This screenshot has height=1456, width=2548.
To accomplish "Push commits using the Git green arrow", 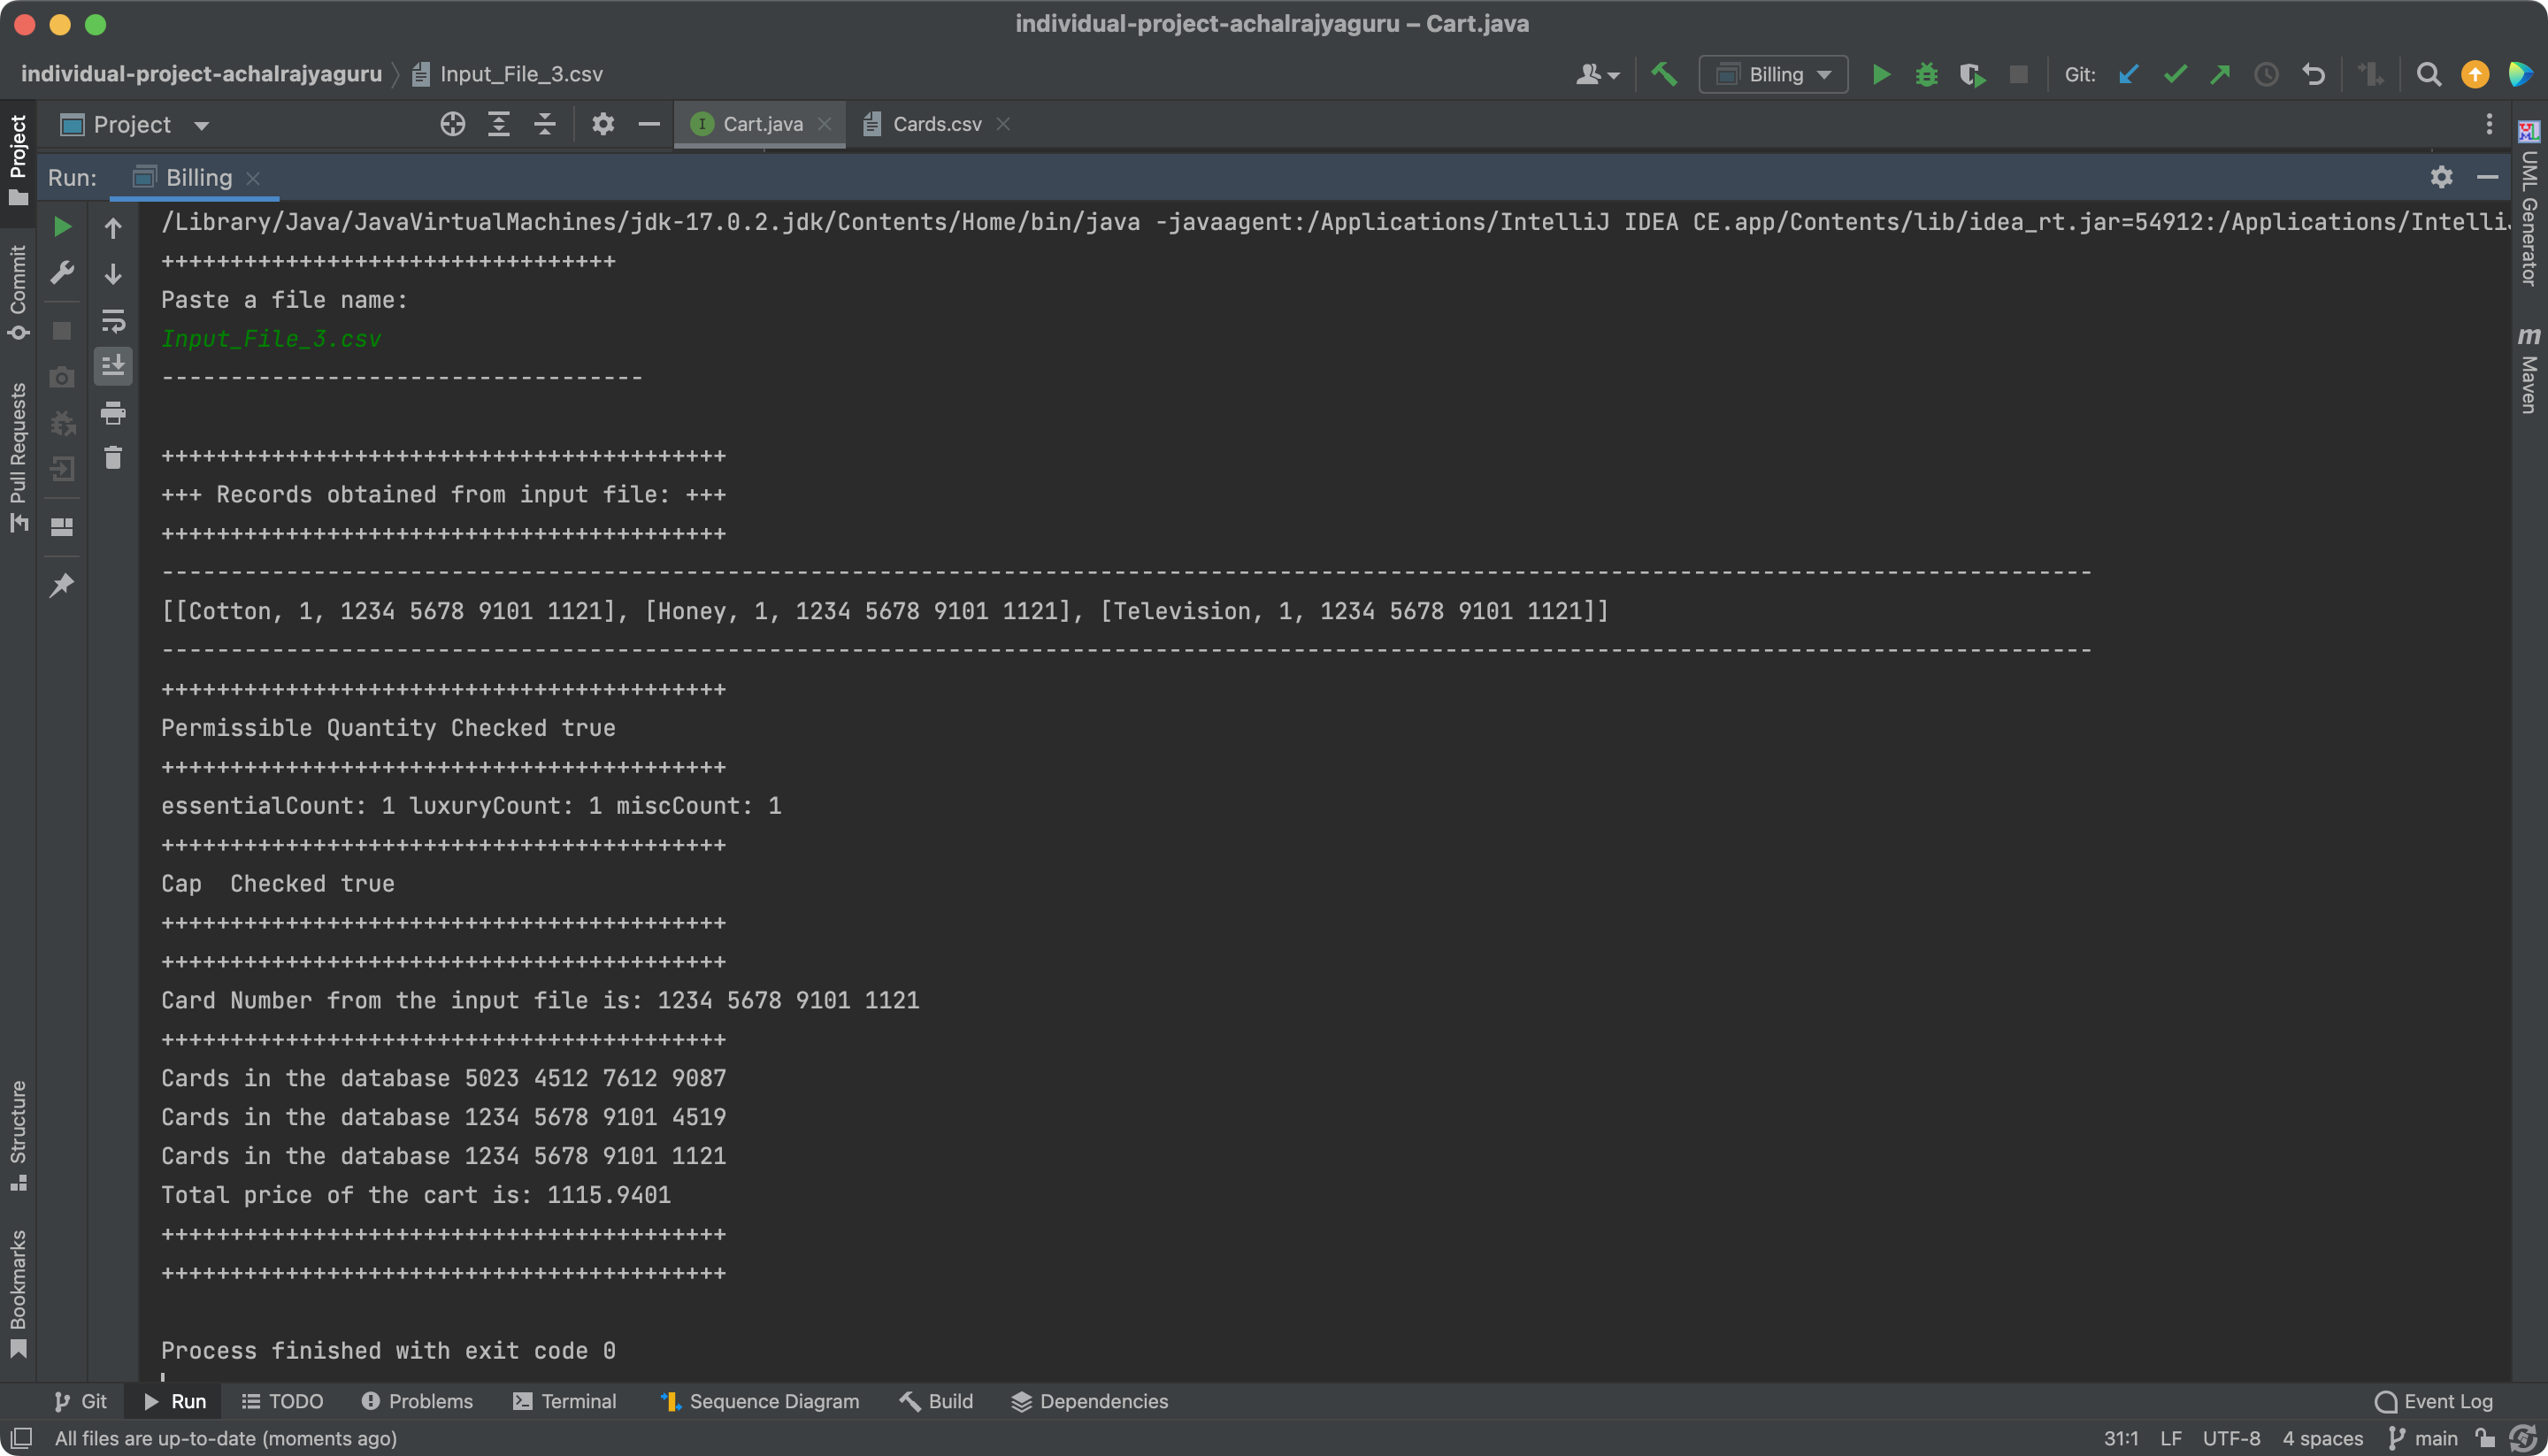I will (x=2220, y=75).
